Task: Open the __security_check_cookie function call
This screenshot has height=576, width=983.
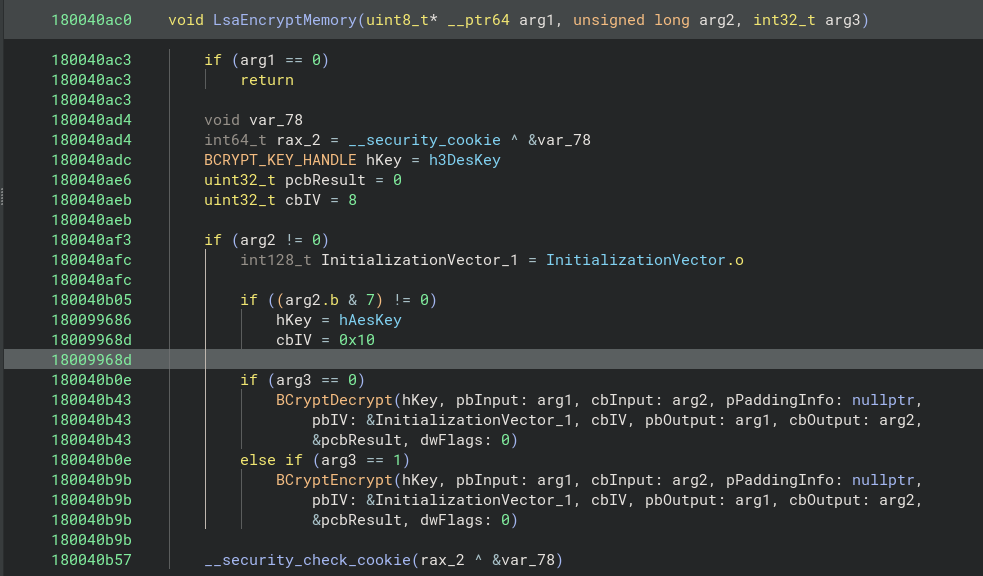Action: click(x=307, y=560)
